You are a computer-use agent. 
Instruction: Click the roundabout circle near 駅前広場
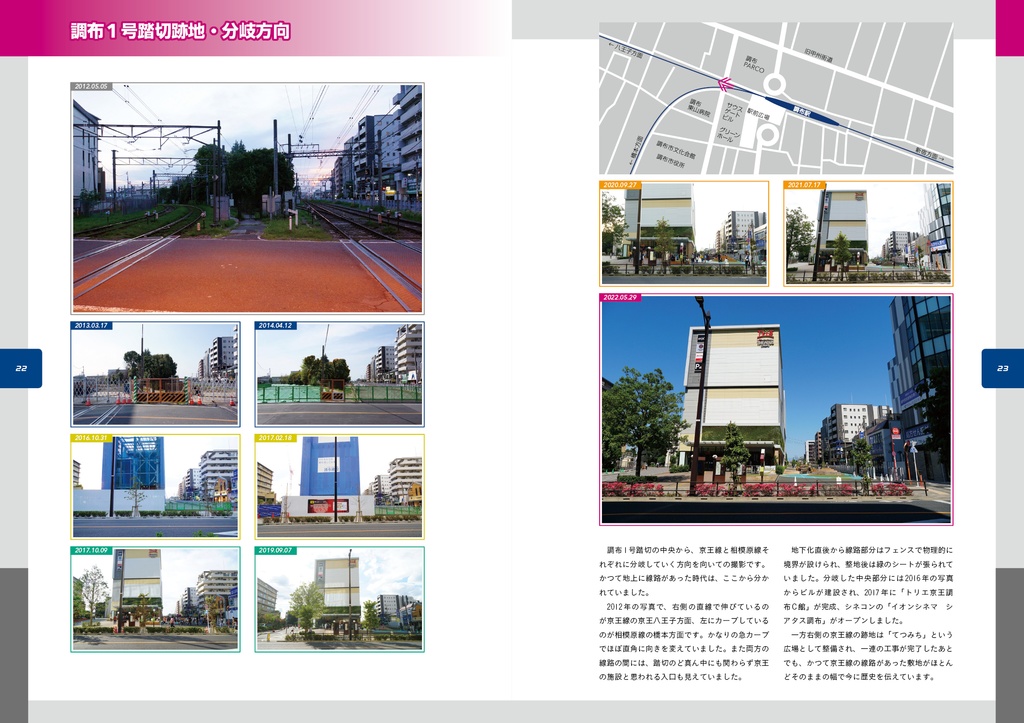[x=768, y=135]
